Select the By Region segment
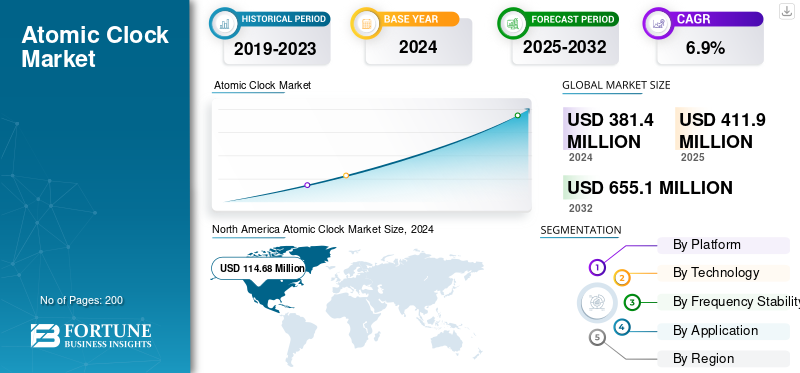Viewport: 800px width, 373px height. tap(723, 359)
